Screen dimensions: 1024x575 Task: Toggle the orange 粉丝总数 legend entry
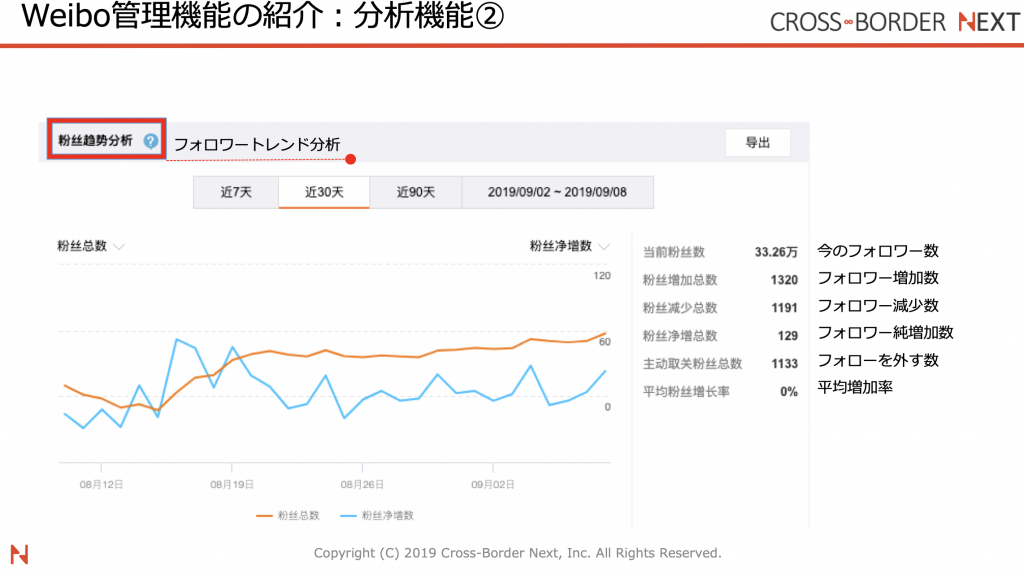coord(288,516)
